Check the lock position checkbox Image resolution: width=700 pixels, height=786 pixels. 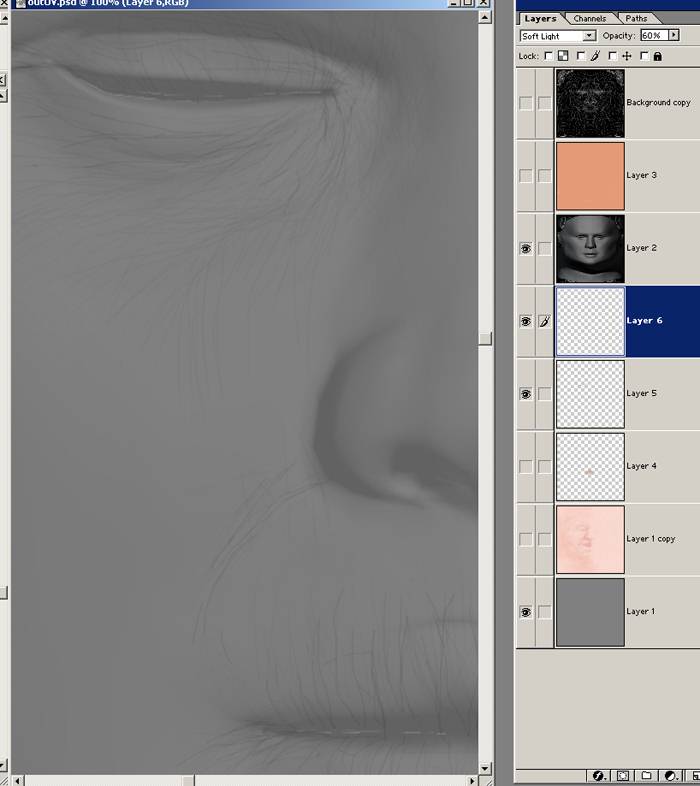point(613,56)
